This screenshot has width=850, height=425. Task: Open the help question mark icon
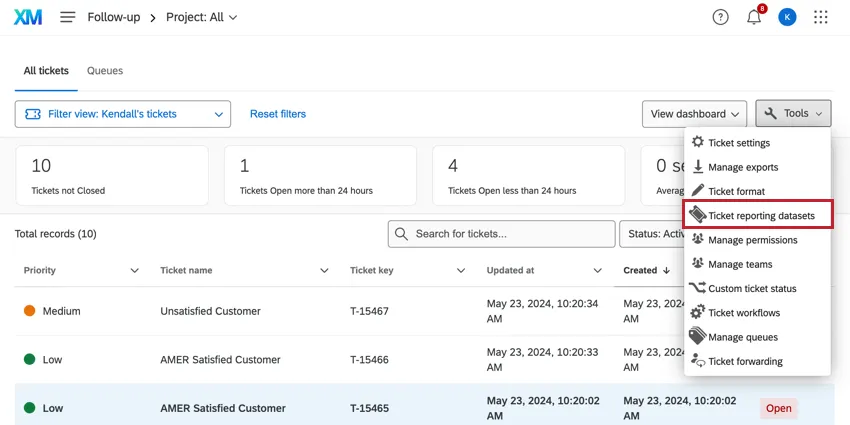coord(720,17)
